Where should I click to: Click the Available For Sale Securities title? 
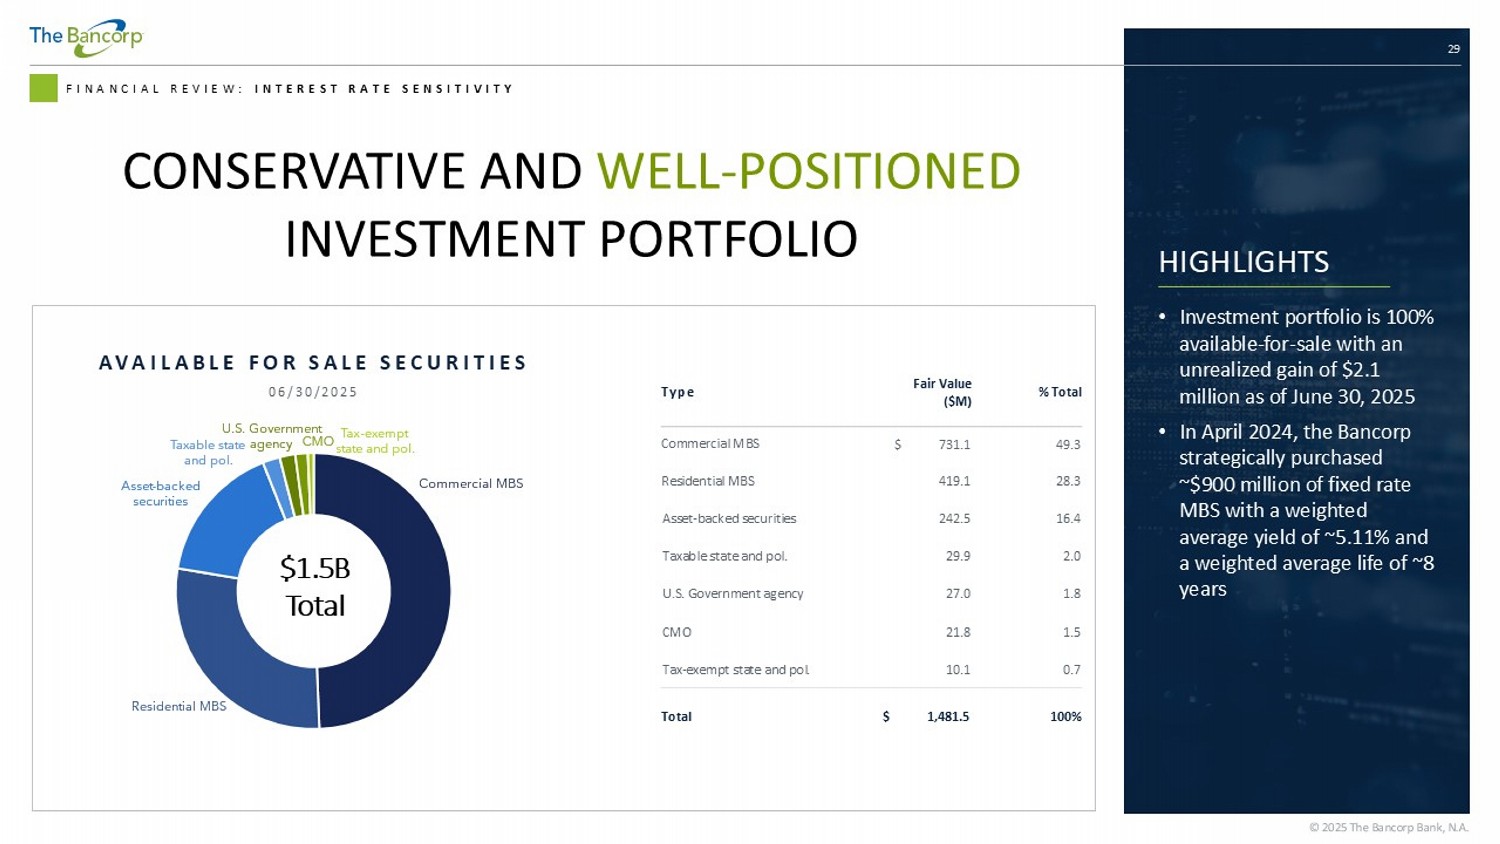click(x=313, y=363)
